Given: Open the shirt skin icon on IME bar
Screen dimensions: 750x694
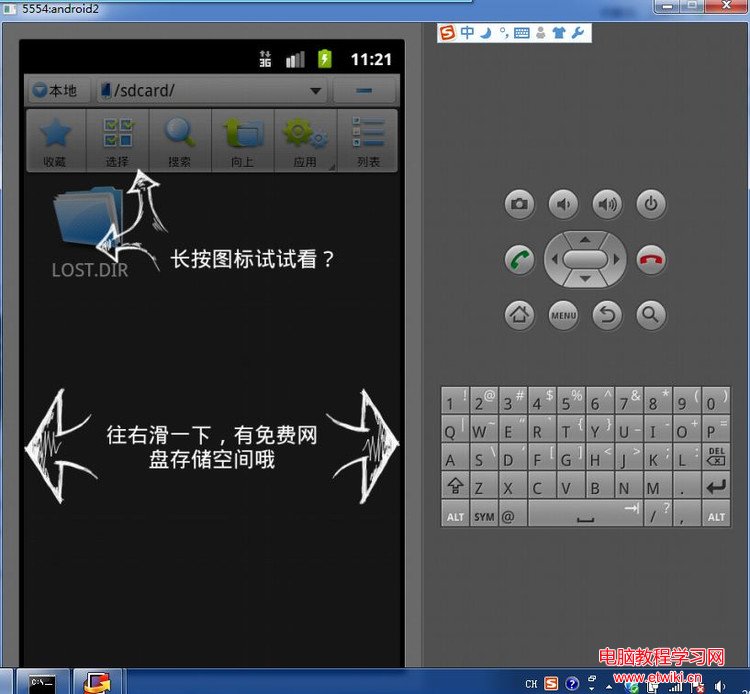Looking at the screenshot, I should (559, 33).
